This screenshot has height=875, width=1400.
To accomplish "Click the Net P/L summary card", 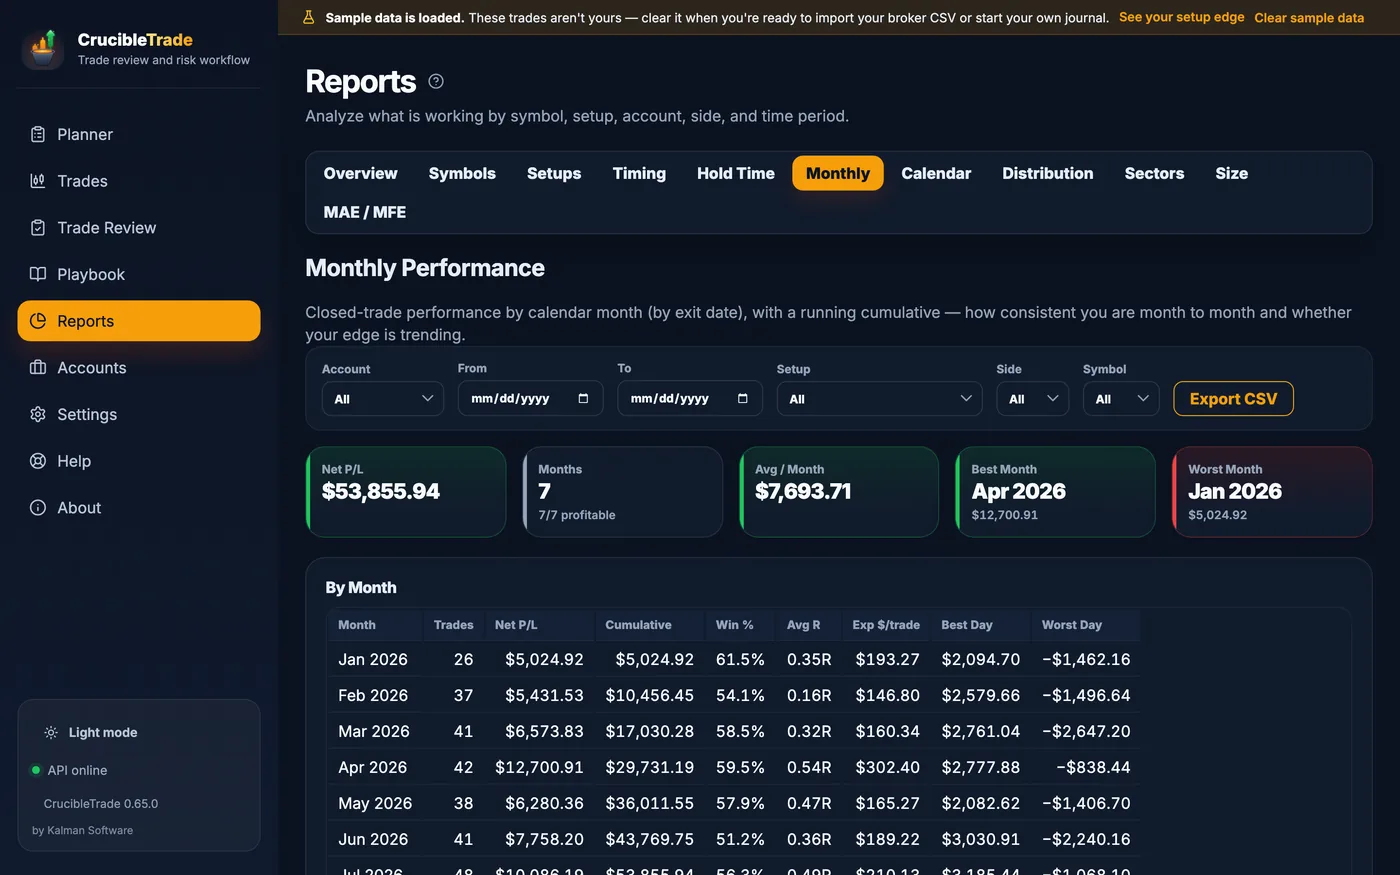I will point(406,492).
